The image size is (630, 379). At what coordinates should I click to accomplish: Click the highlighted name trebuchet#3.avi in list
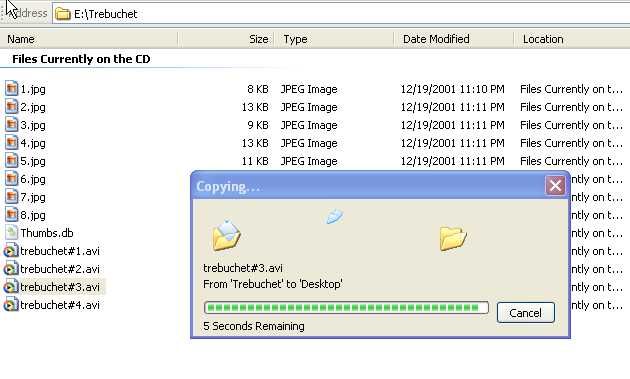pyautogui.click(x=60, y=287)
